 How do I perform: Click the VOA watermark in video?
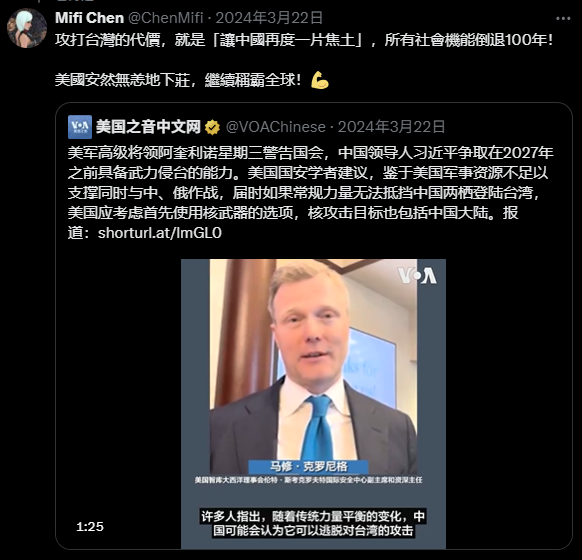tap(417, 276)
